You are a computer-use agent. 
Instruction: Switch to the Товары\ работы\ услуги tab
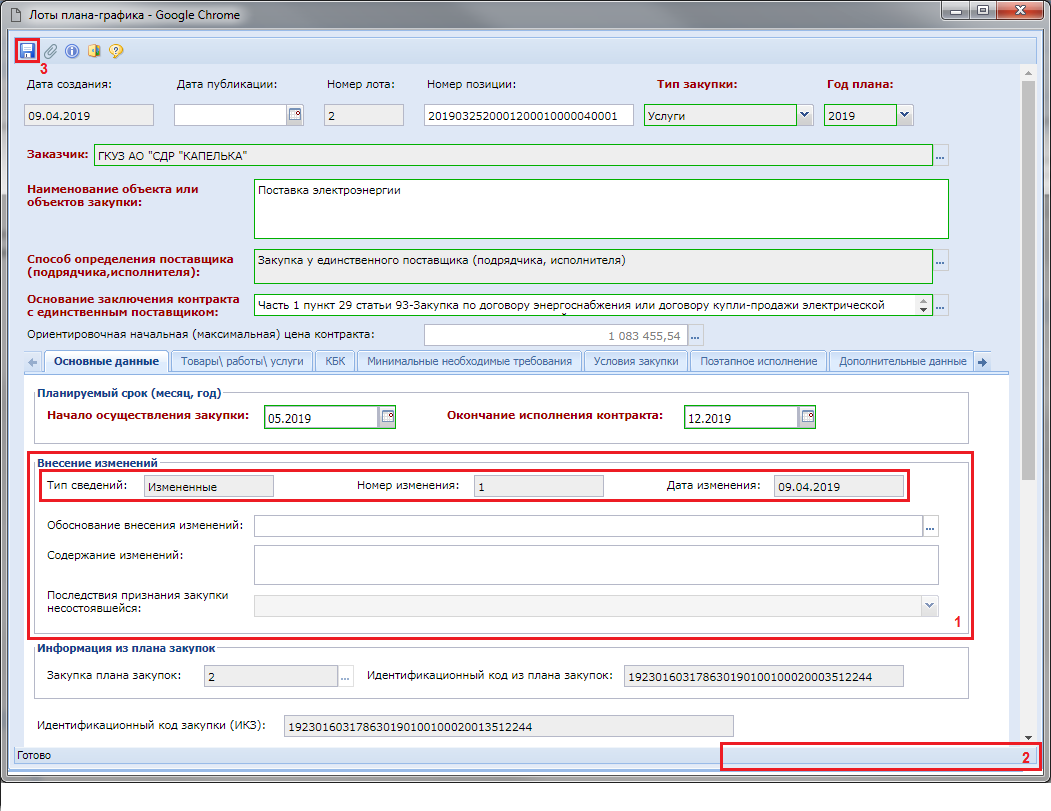(x=242, y=361)
